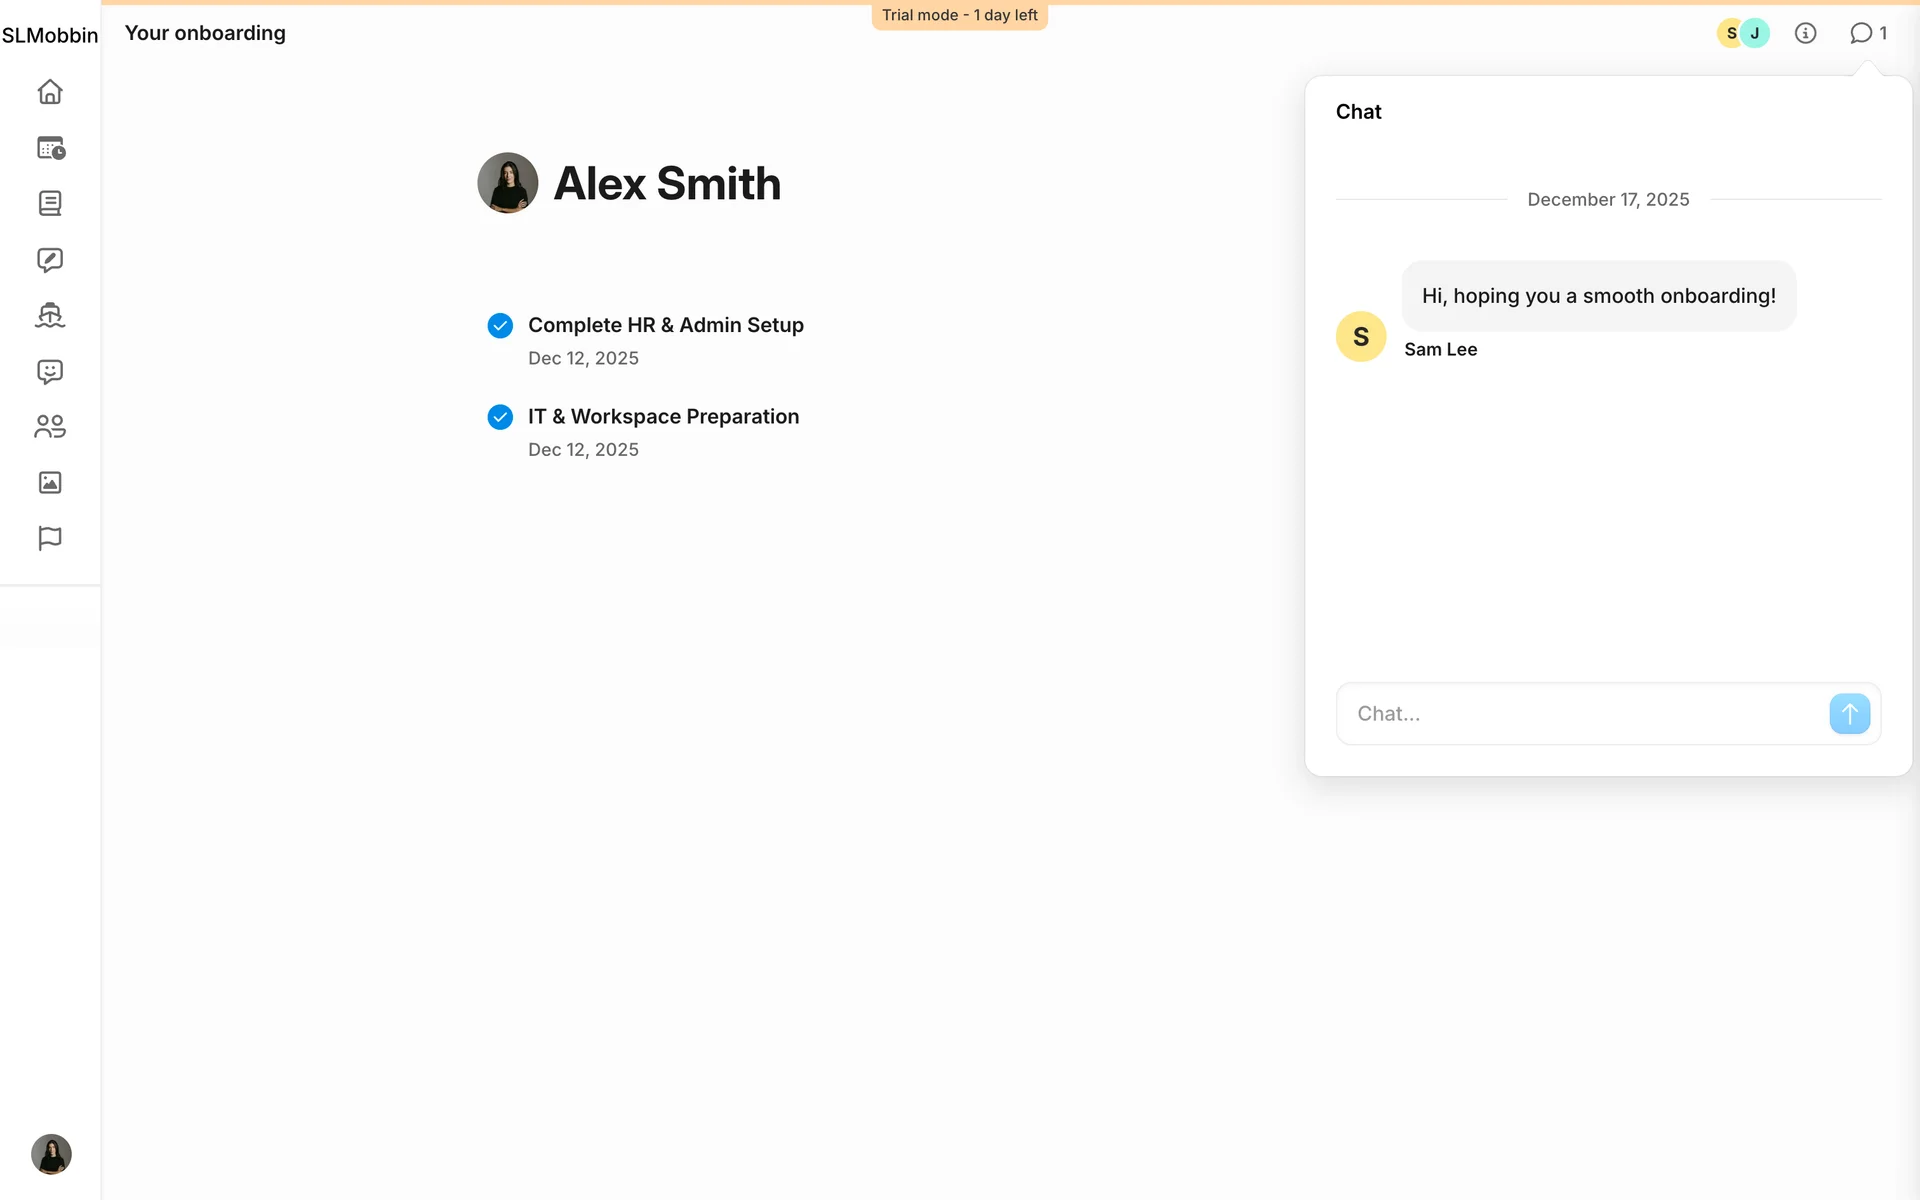1920x1200 pixels.
Task: Open the image gallery sidebar icon
Action: pyautogui.click(x=50, y=483)
